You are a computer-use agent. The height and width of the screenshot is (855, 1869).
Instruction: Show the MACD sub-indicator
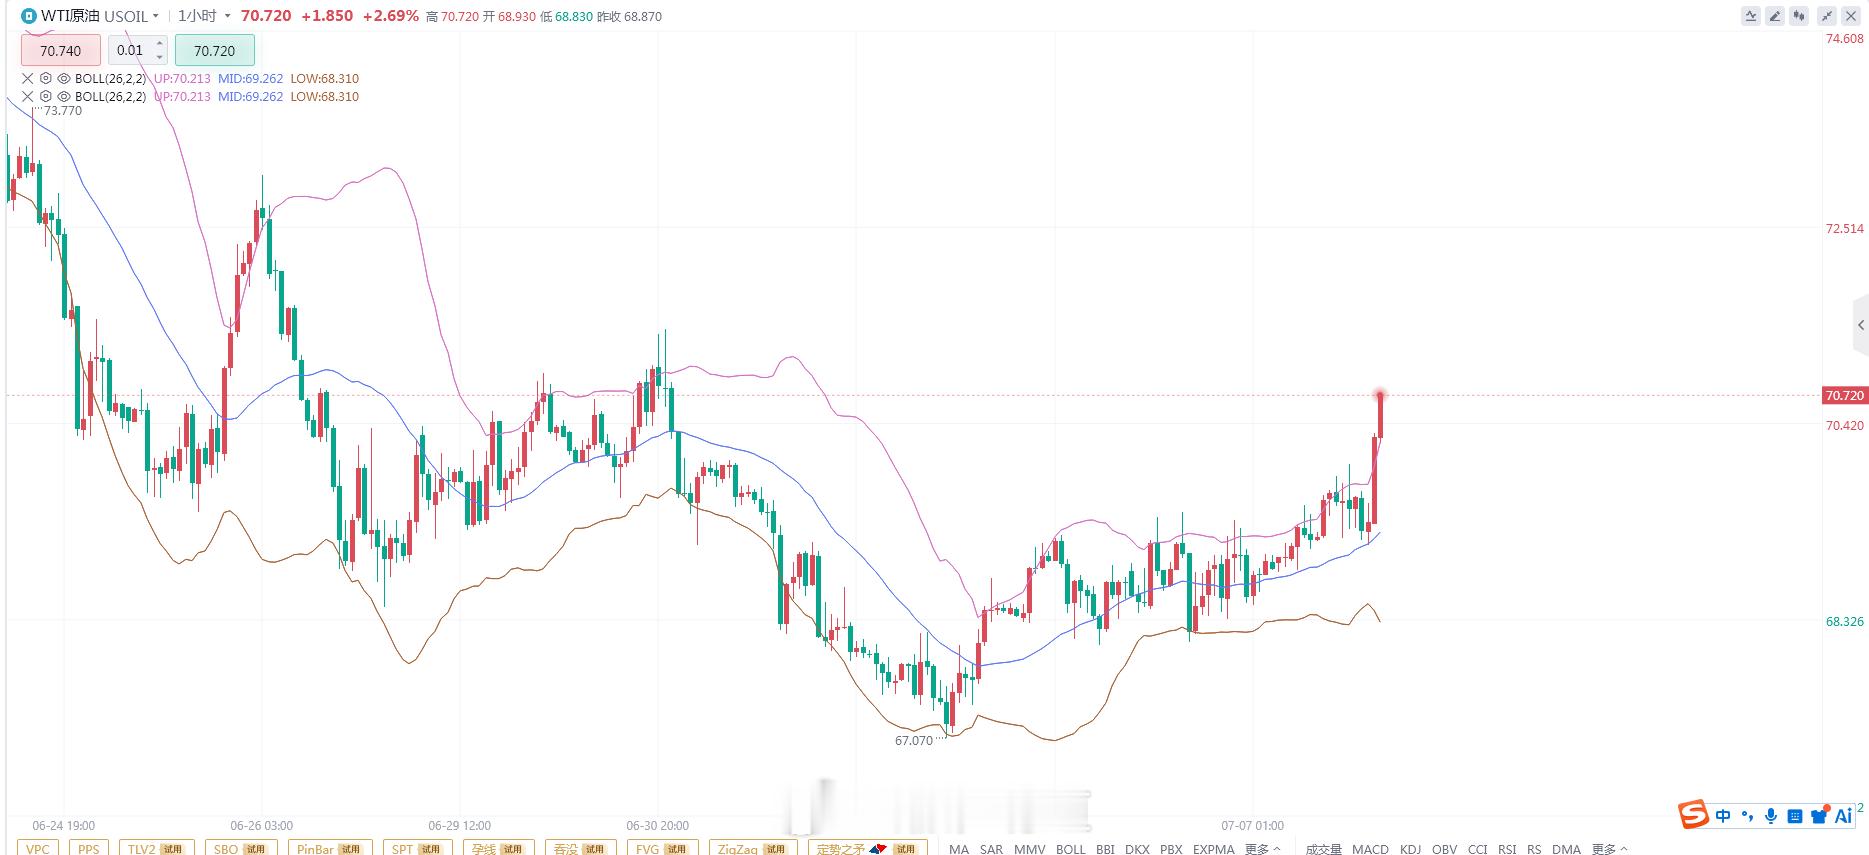tap(1370, 849)
